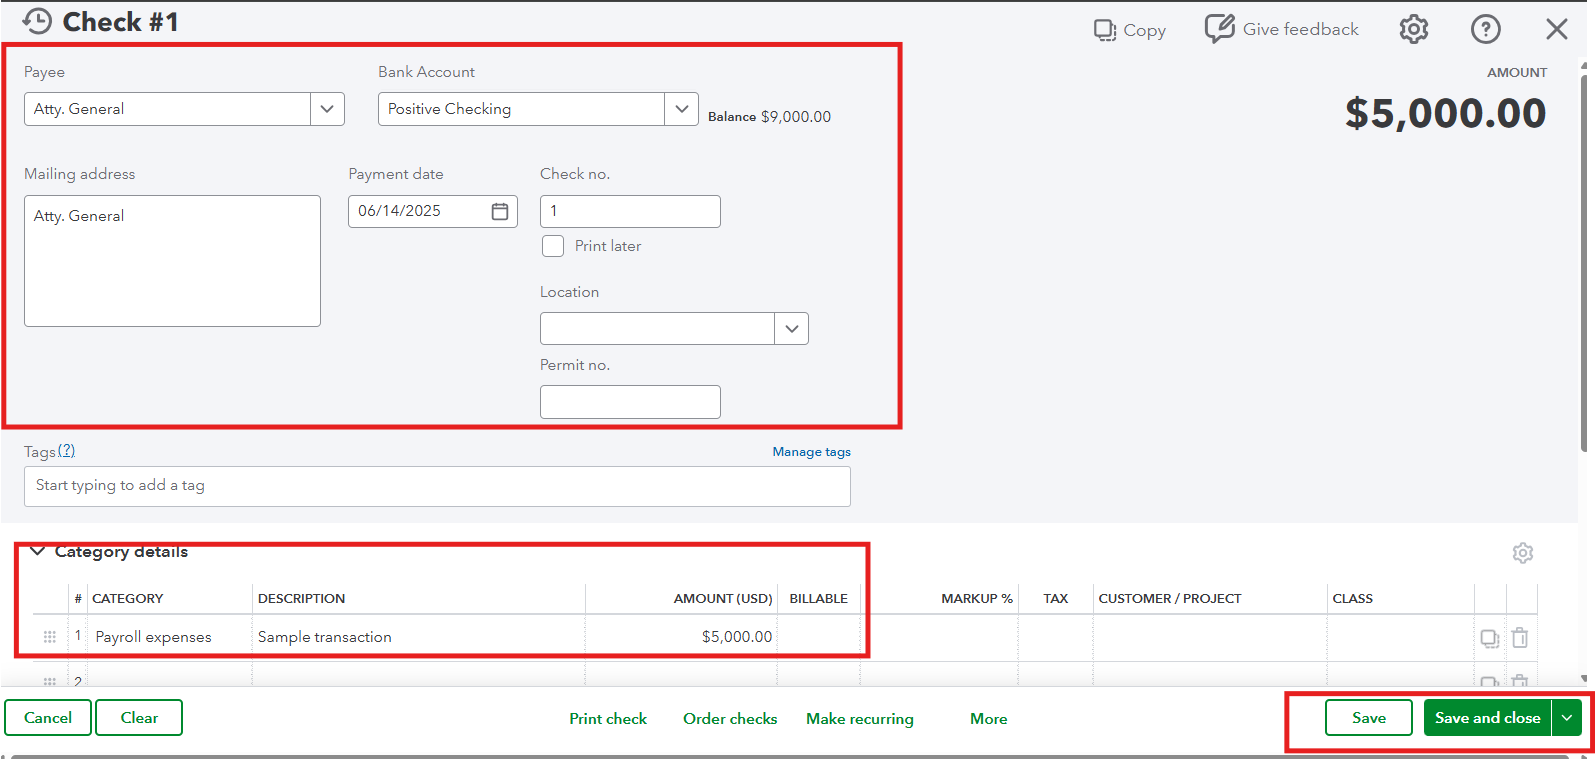Click the MARKUP % column header

[x=976, y=599]
